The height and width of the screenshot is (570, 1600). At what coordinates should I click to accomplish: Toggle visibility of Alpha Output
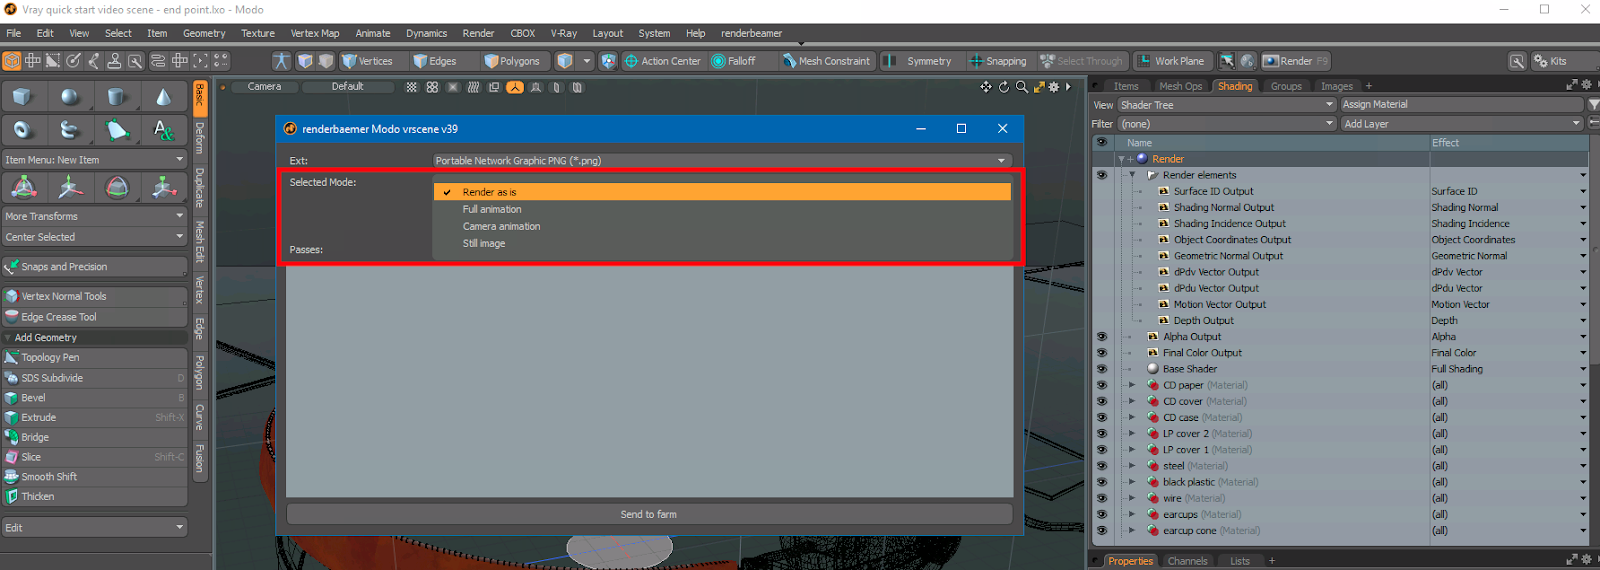1101,337
